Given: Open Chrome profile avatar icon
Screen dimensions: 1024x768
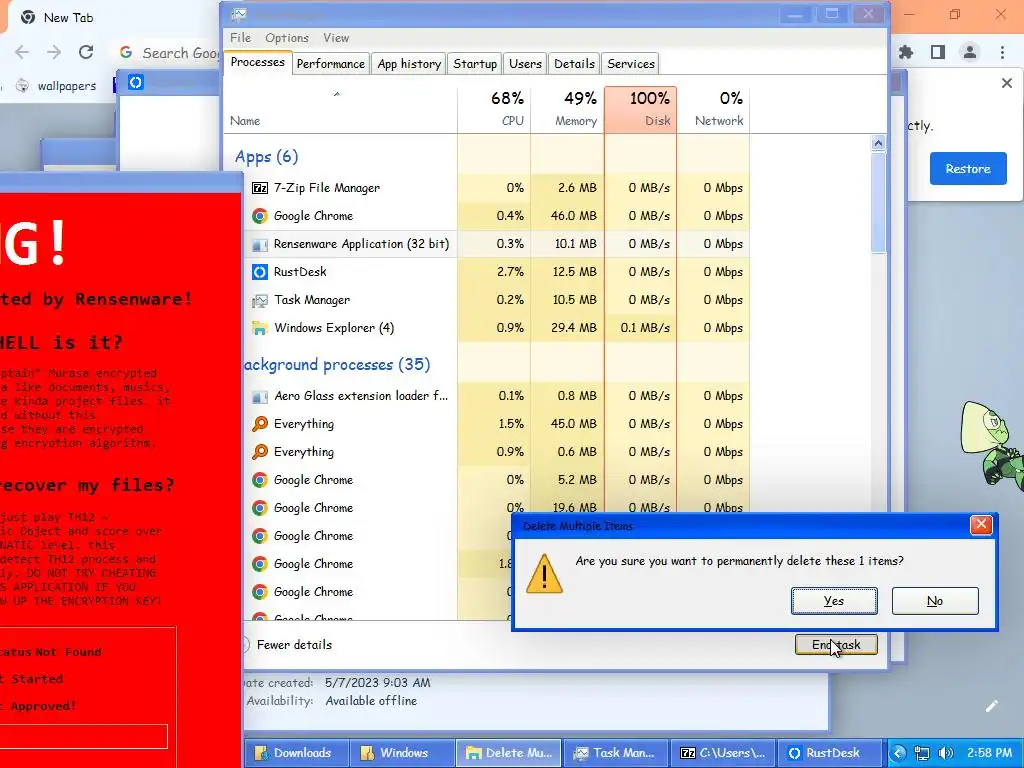Looking at the screenshot, I should [x=970, y=52].
